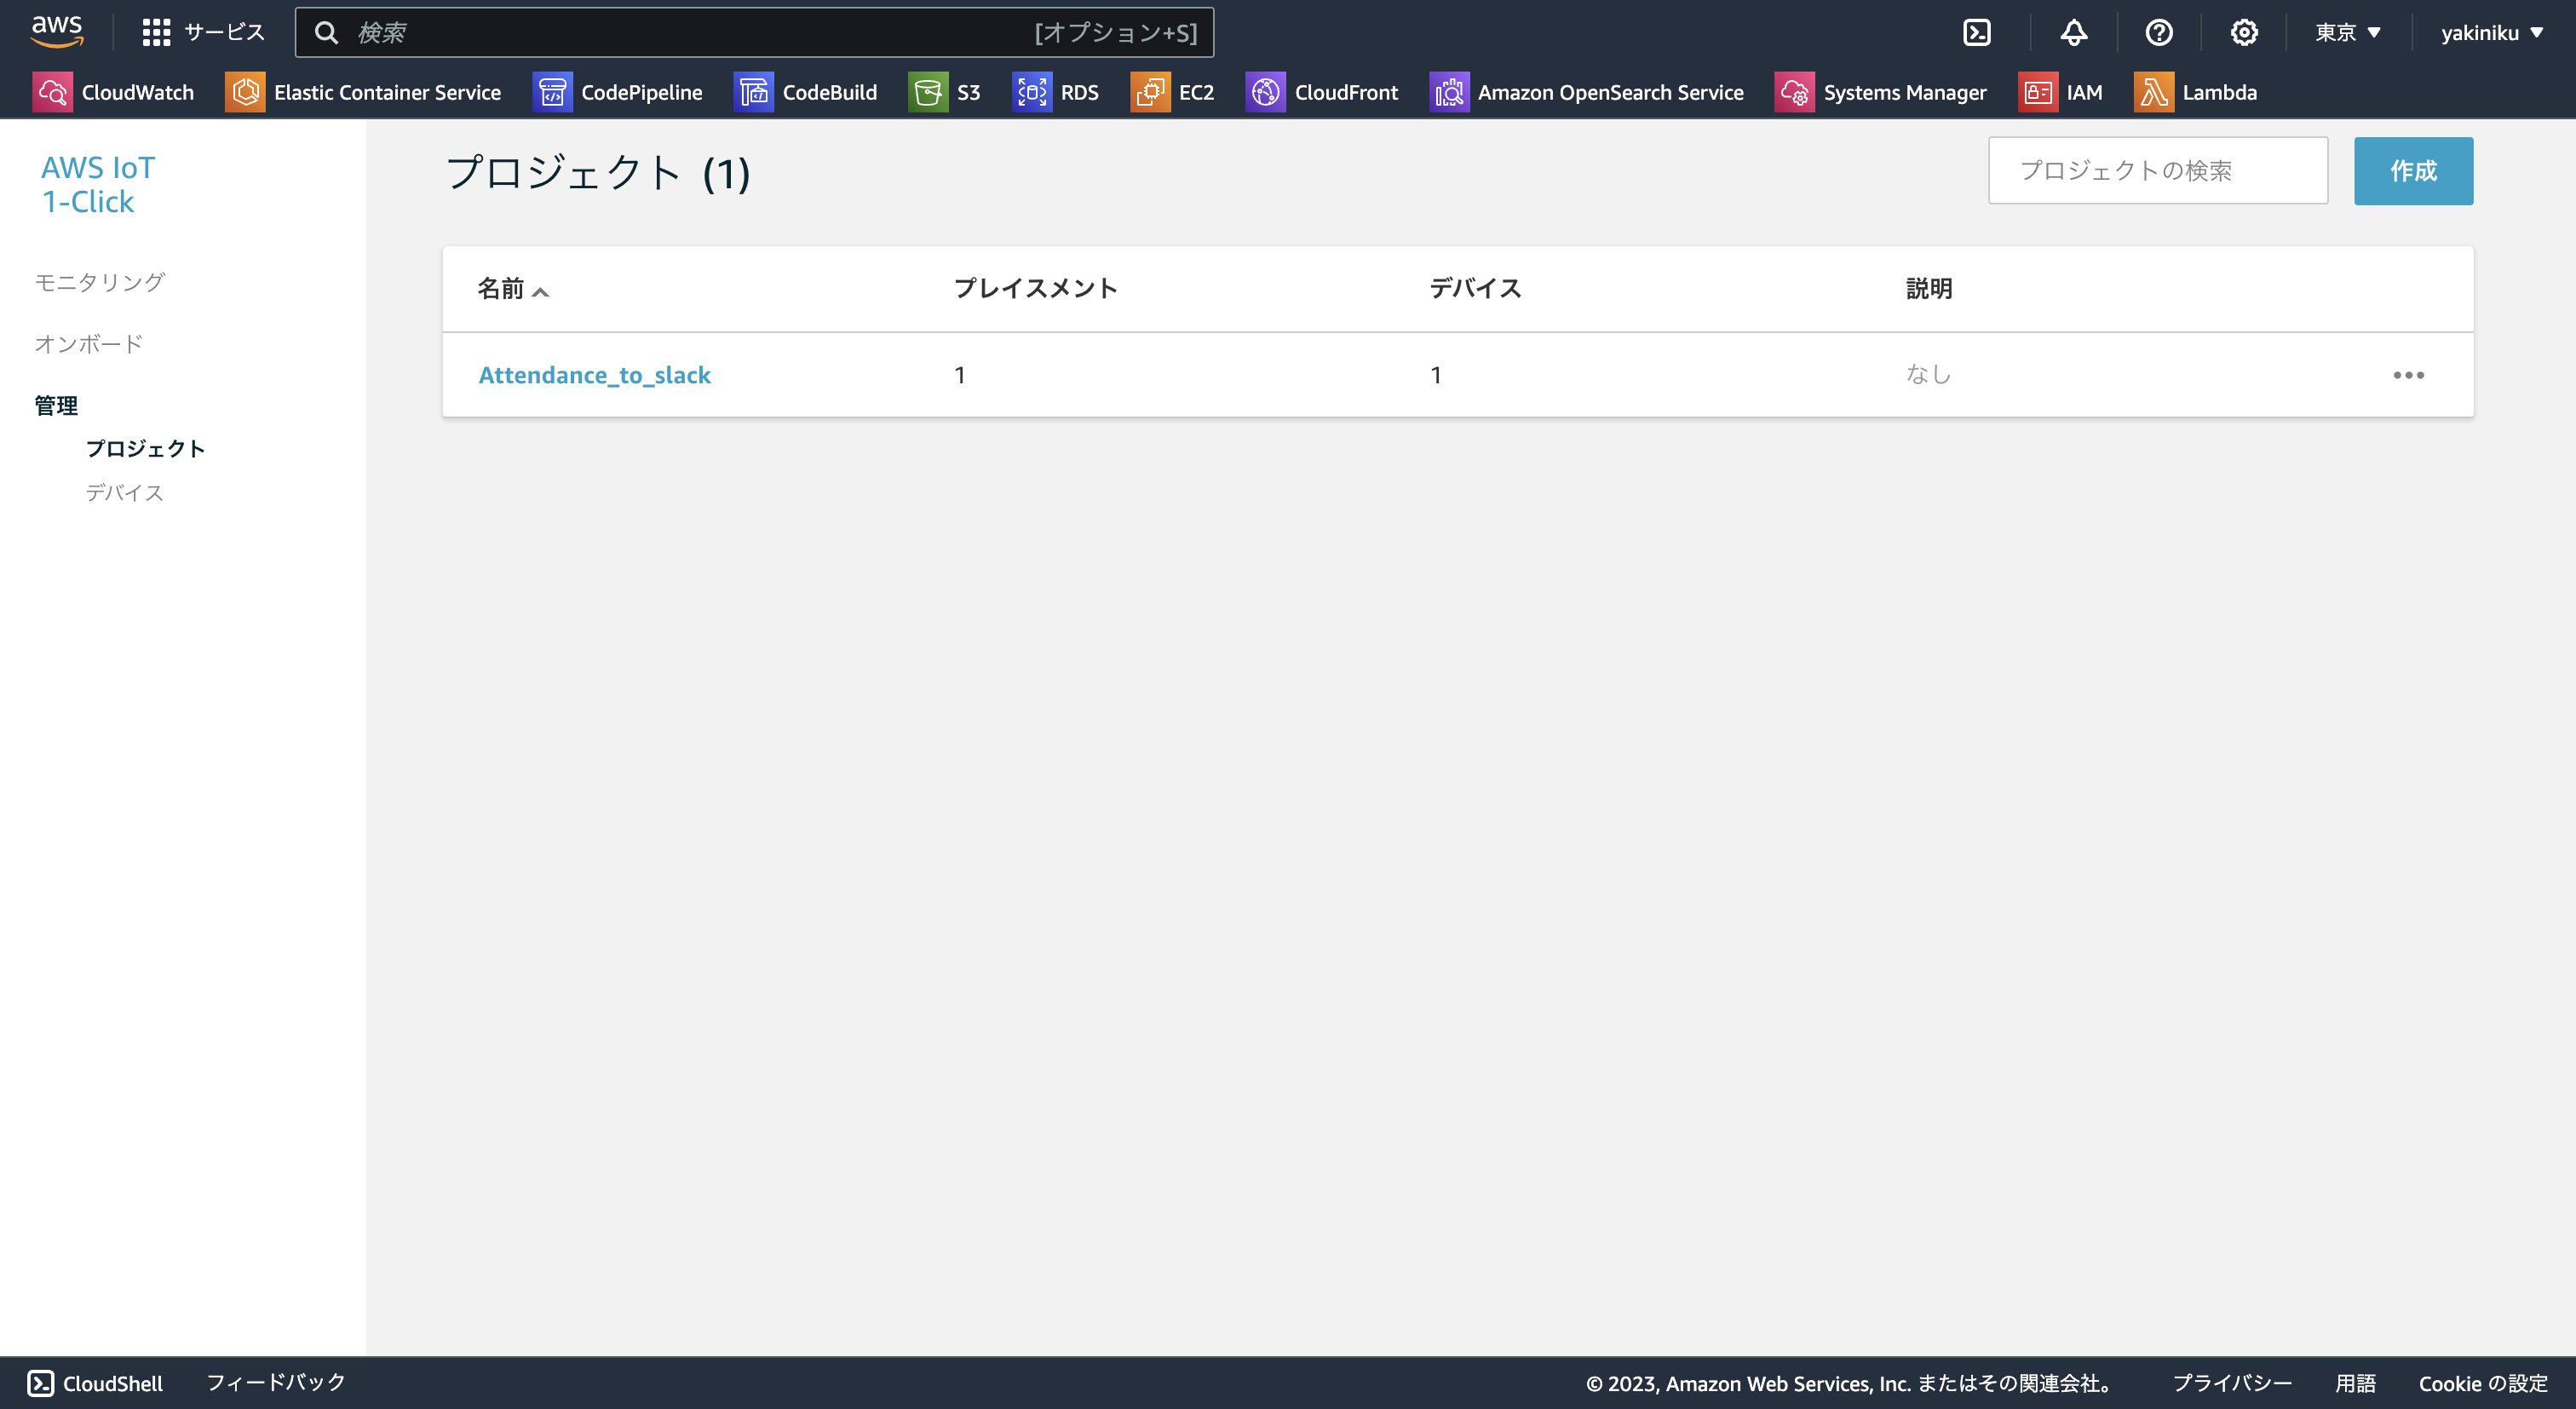Open the help question mark menu
The width and height of the screenshot is (2576, 1409).
2159,33
